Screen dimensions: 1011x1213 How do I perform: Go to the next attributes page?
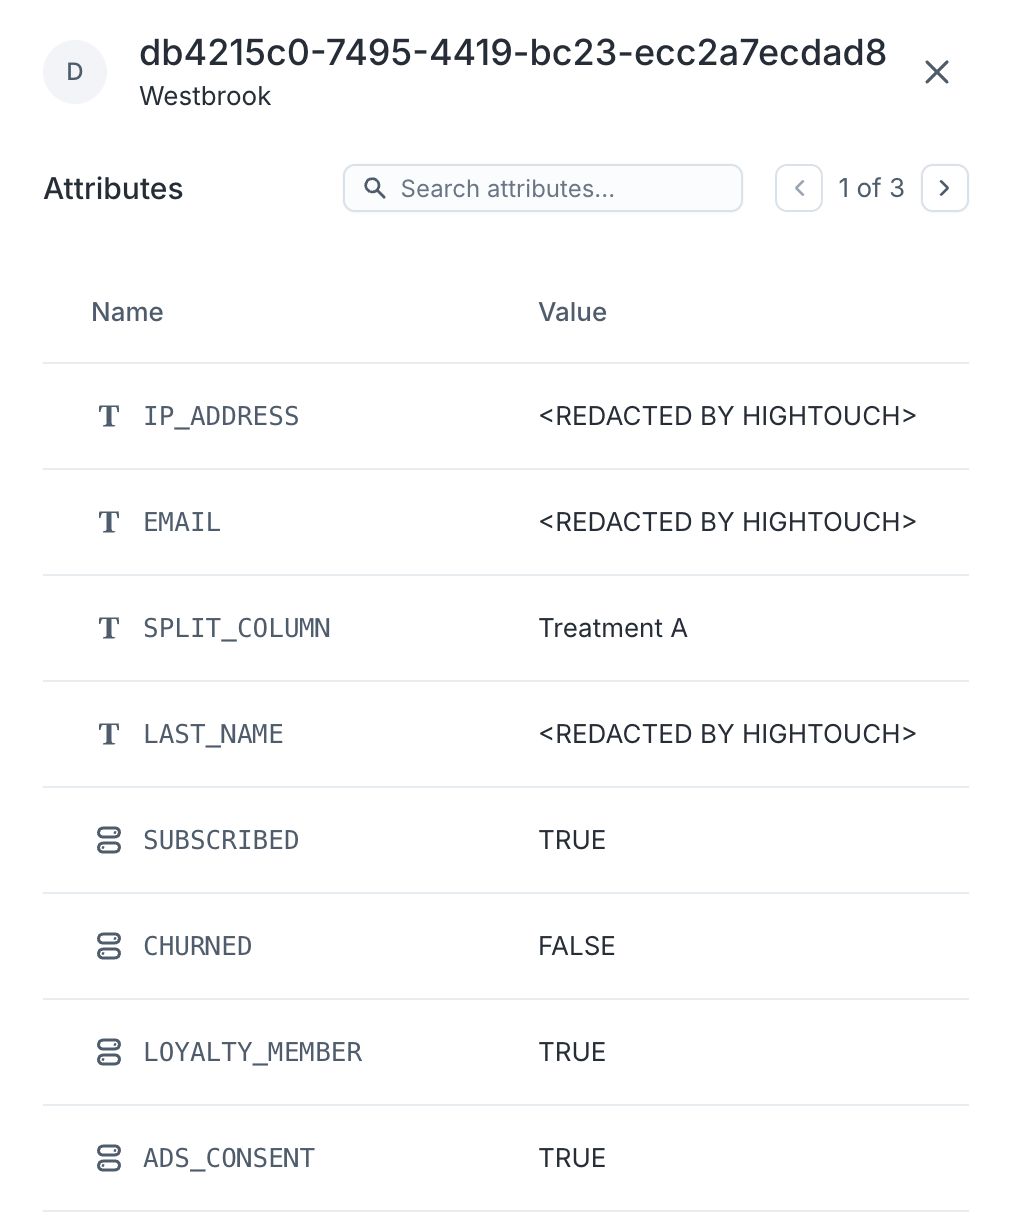point(944,188)
